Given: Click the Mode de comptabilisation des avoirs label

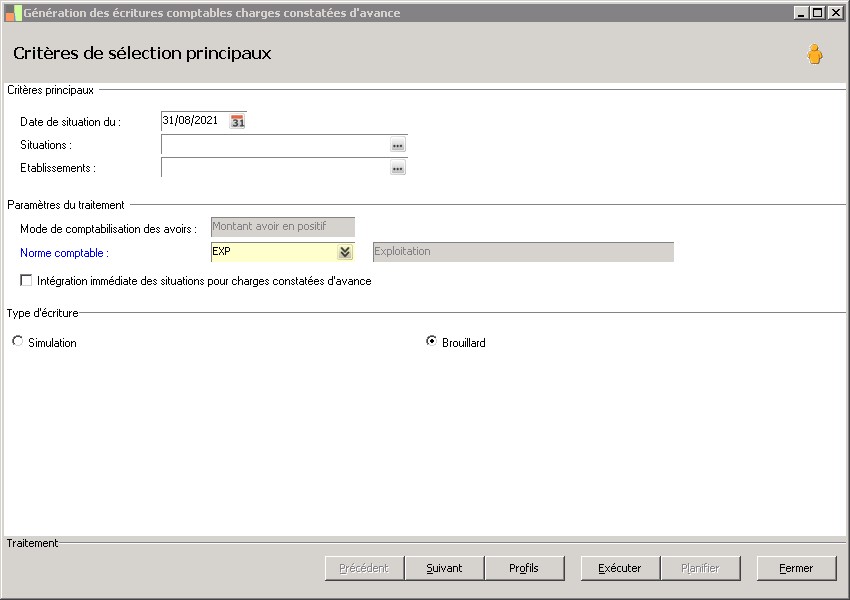Looking at the screenshot, I should (x=108, y=229).
